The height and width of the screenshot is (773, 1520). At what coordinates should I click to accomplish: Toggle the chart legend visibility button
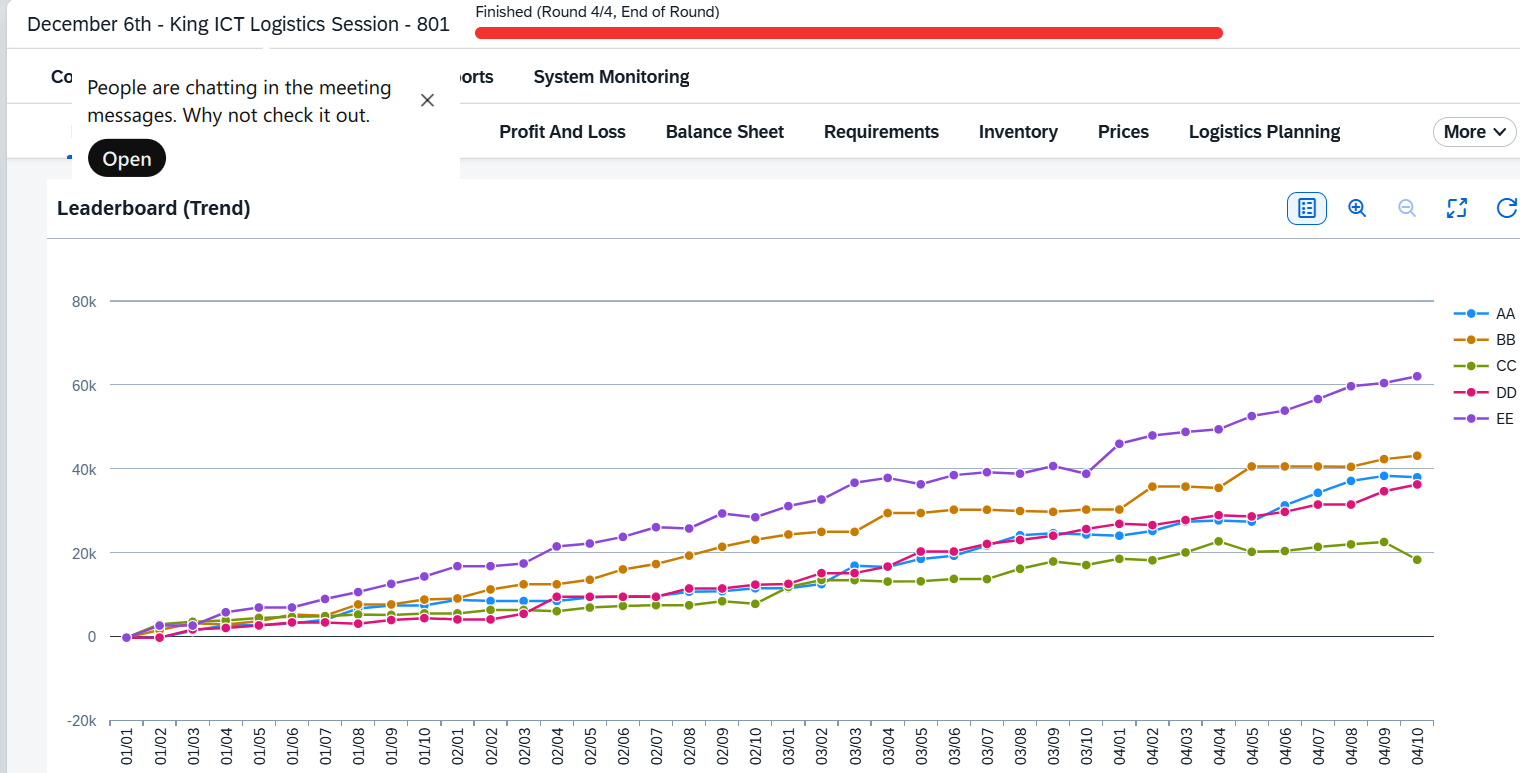click(x=1306, y=208)
